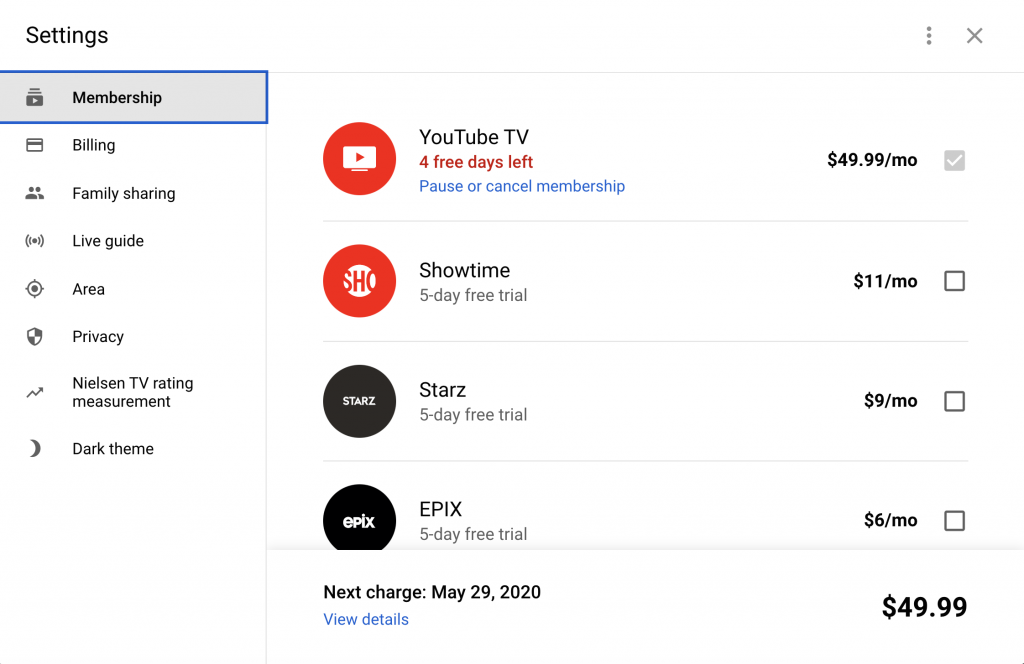Click the Billing credit card icon

[35, 145]
